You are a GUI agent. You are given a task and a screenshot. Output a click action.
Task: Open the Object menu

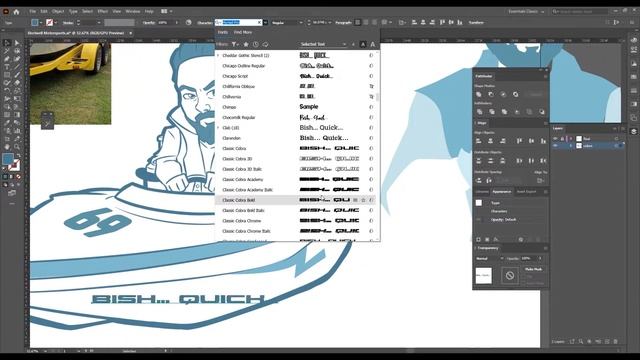pos(58,11)
